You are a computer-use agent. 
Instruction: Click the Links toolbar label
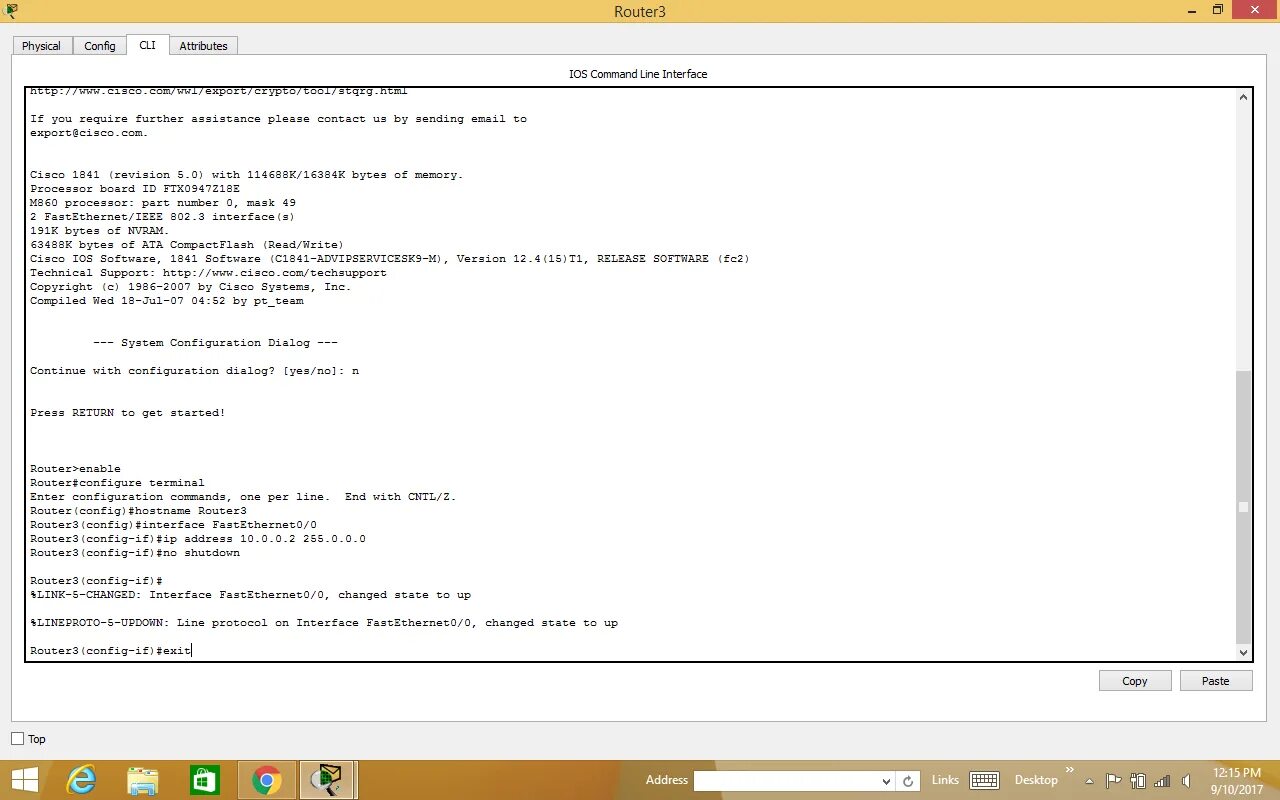pos(945,780)
